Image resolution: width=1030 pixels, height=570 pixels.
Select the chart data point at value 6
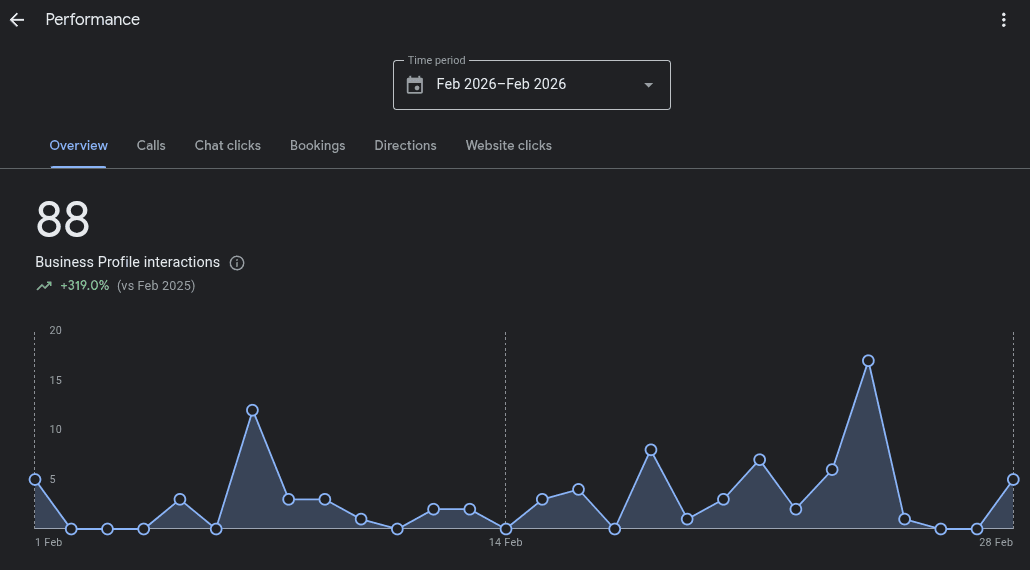click(x=832, y=470)
